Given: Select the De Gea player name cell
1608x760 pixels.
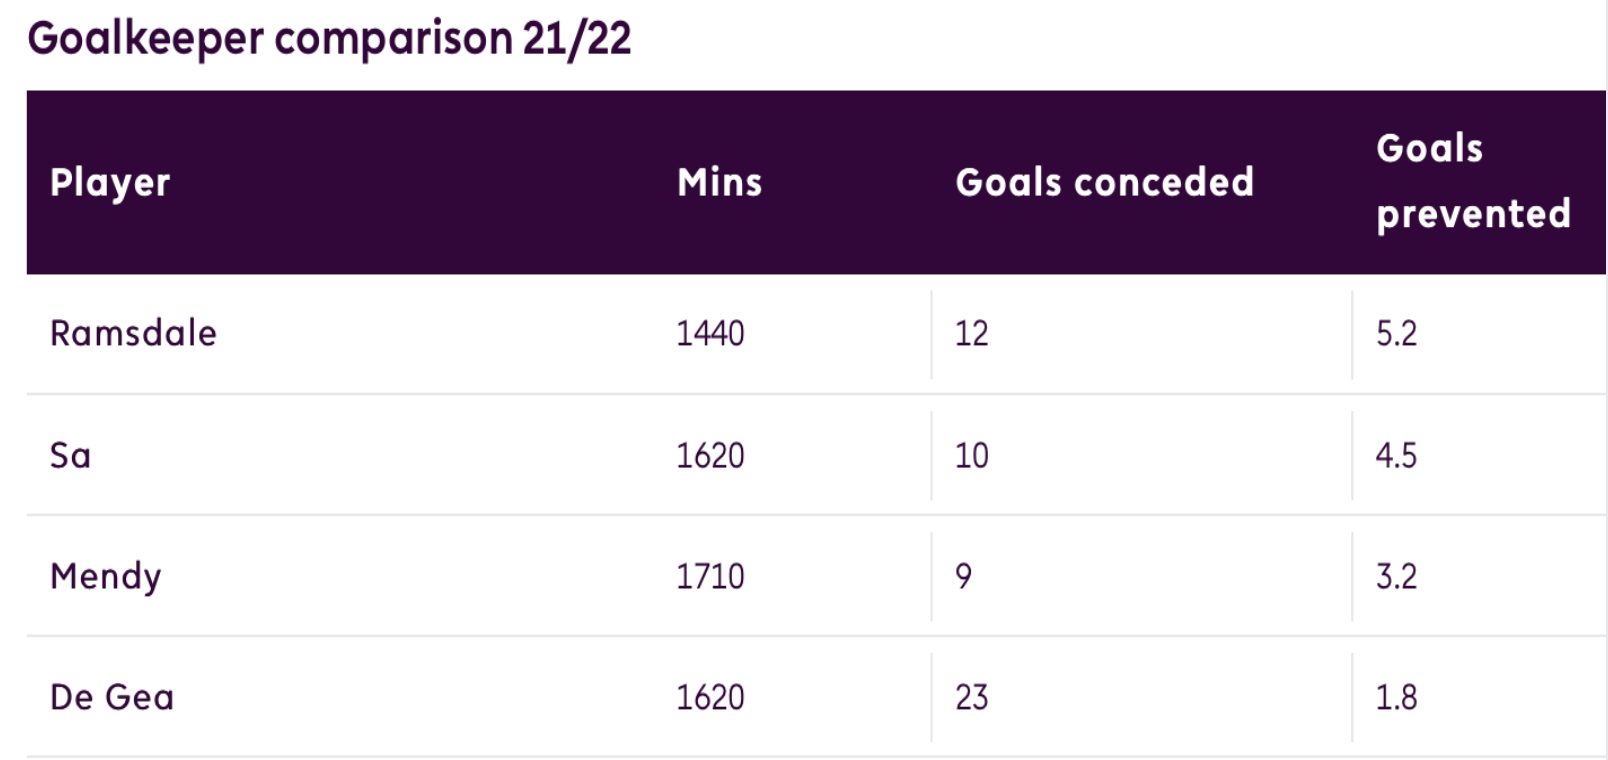Looking at the screenshot, I should point(112,697).
